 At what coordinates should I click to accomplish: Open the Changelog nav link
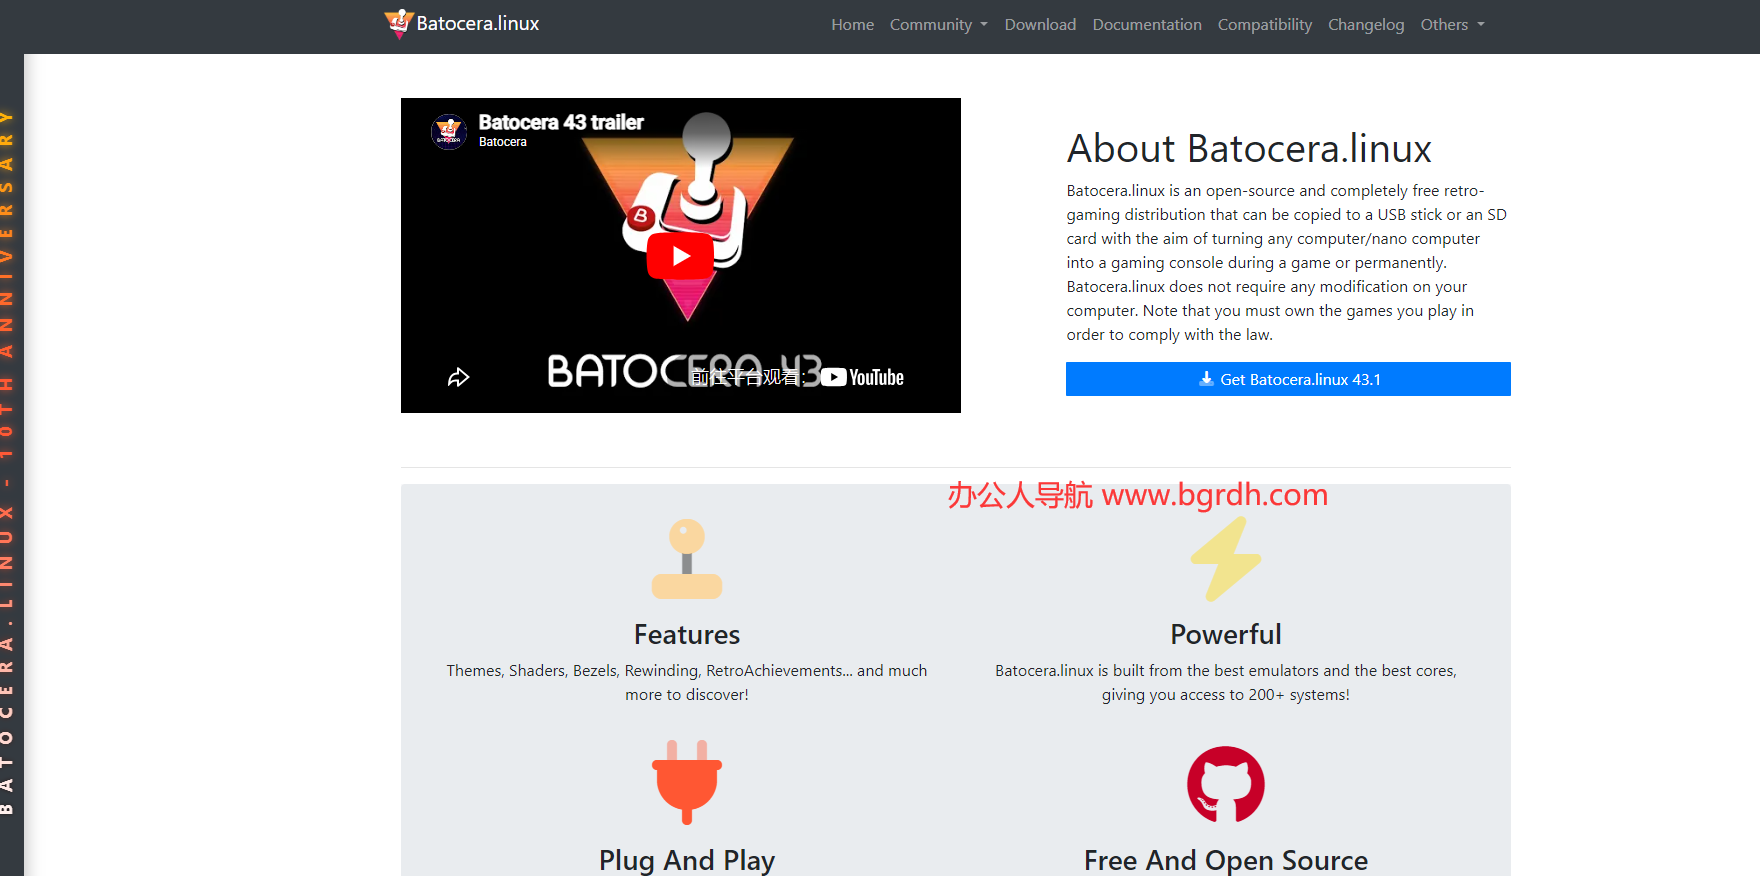point(1366,24)
